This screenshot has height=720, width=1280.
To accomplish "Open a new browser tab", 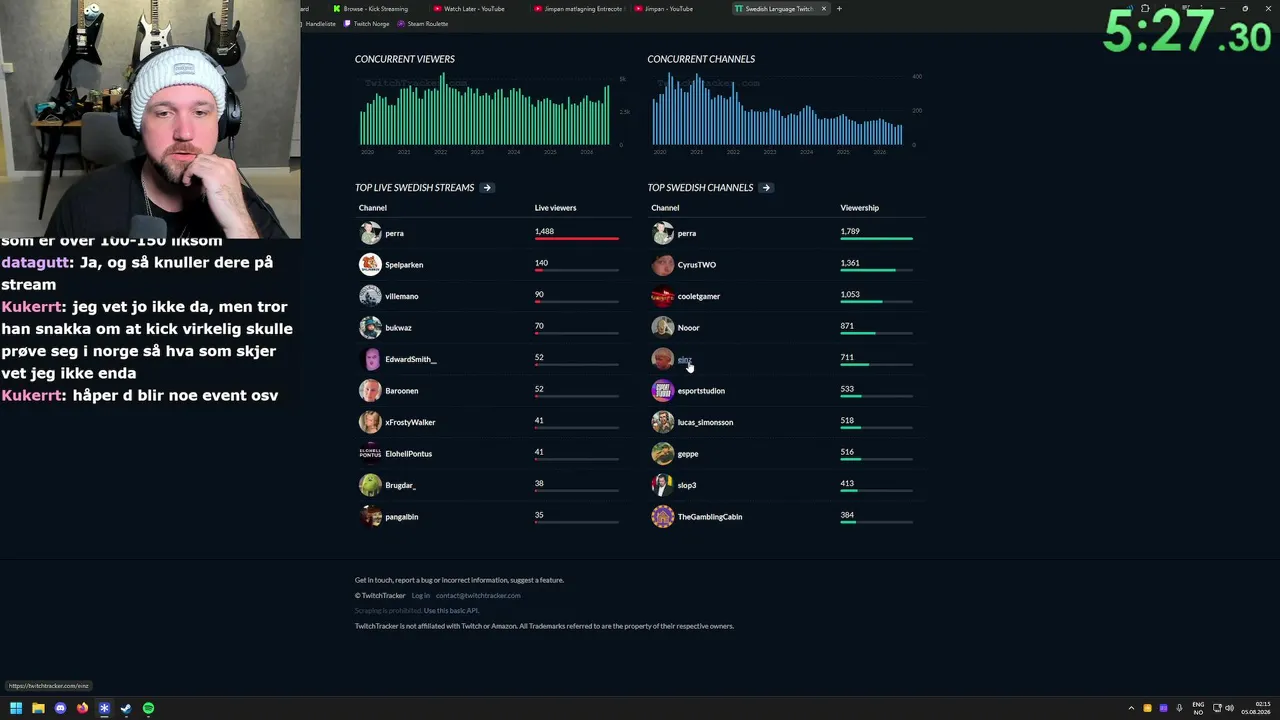I will (x=839, y=9).
